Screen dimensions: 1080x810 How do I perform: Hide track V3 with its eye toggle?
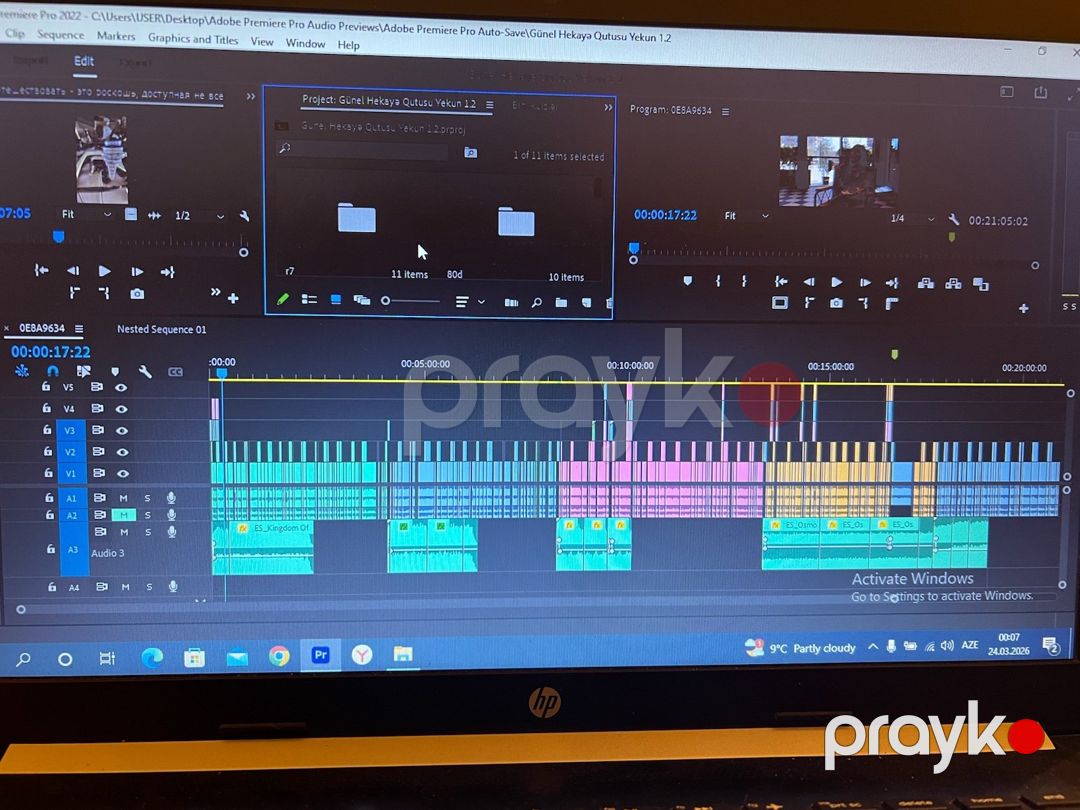point(122,430)
